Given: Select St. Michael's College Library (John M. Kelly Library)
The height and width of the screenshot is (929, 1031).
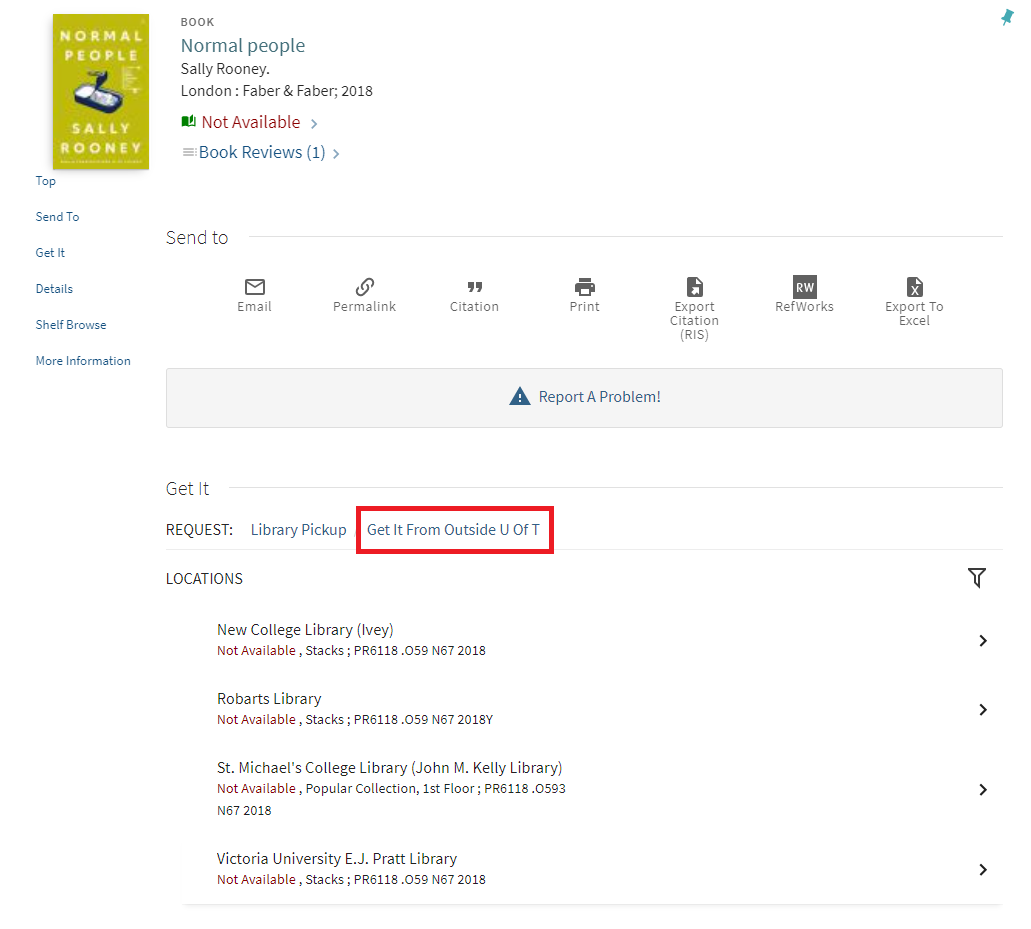Looking at the screenshot, I should click(389, 767).
